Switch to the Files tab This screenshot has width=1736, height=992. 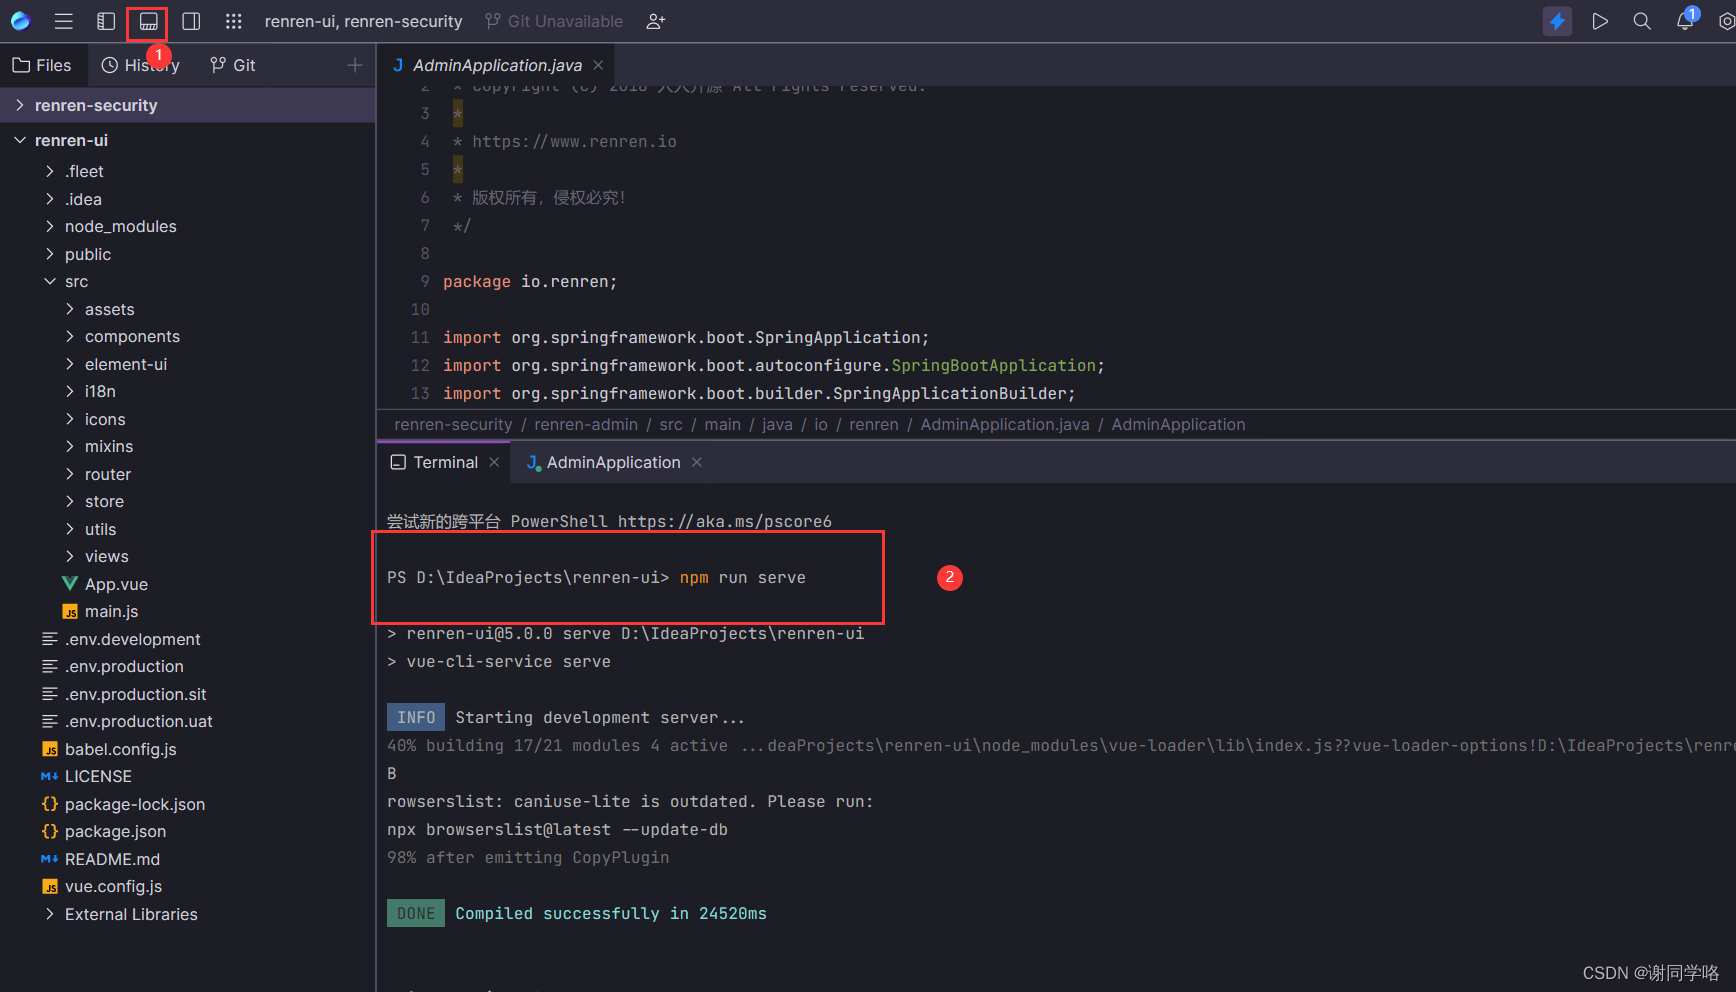pyautogui.click(x=42, y=65)
